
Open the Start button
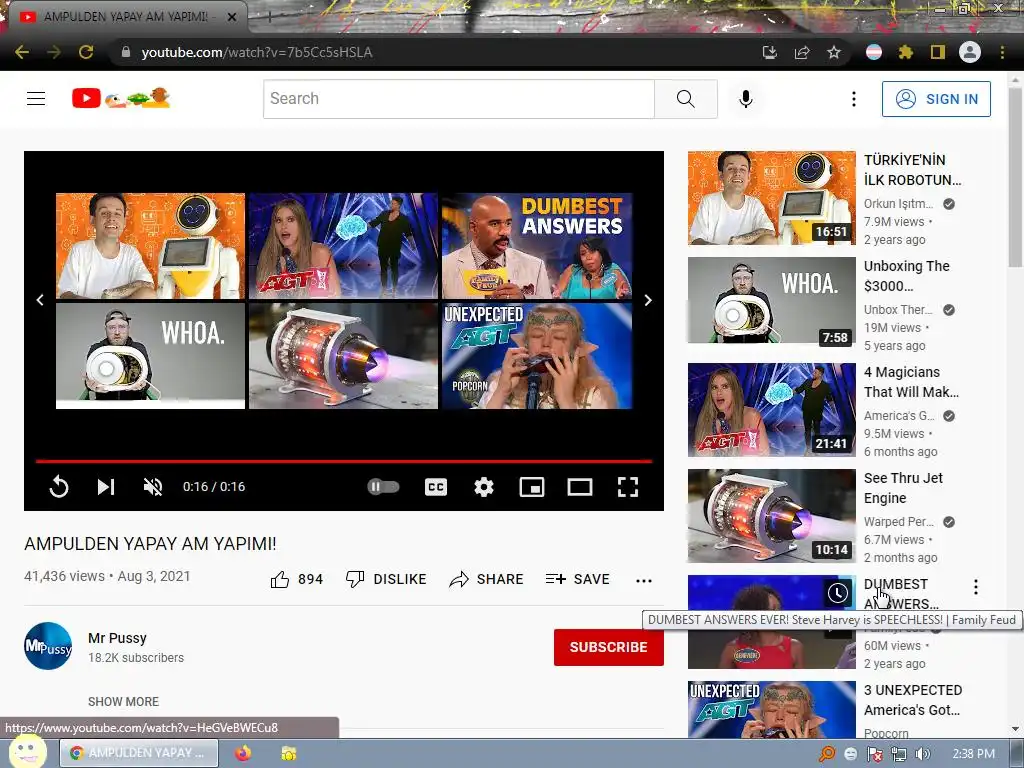27,751
